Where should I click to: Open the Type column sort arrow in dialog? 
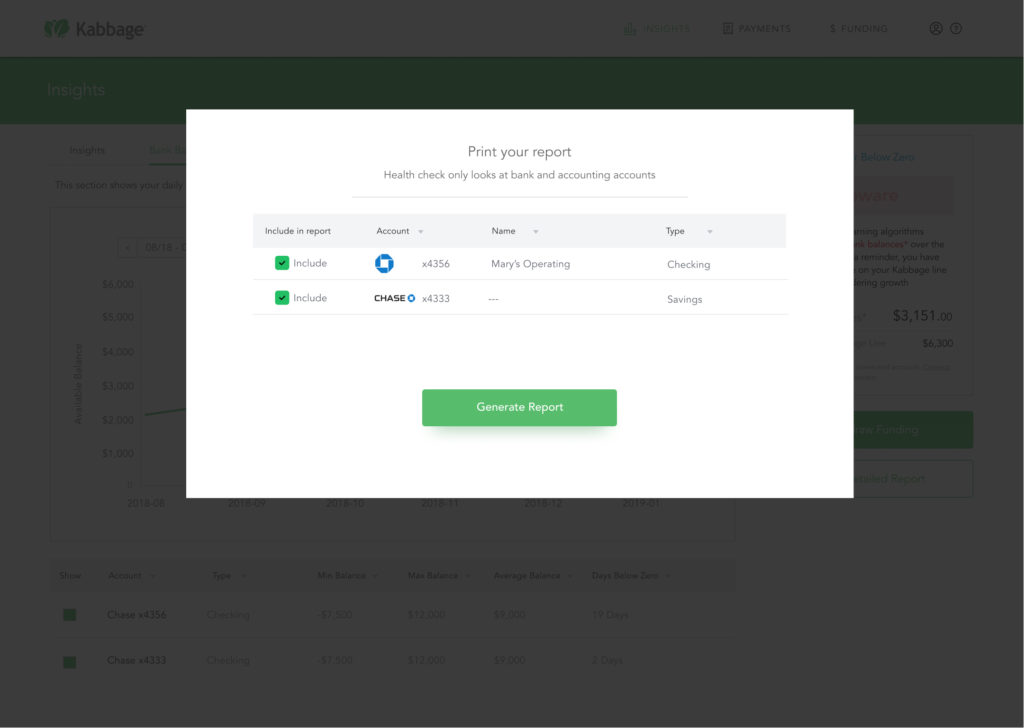(x=710, y=232)
